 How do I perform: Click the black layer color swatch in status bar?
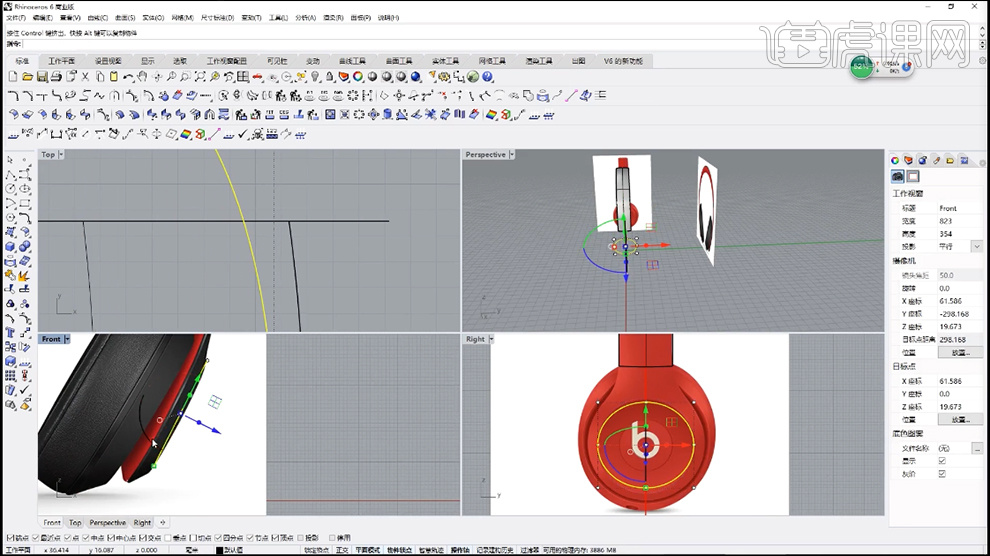click(219, 550)
